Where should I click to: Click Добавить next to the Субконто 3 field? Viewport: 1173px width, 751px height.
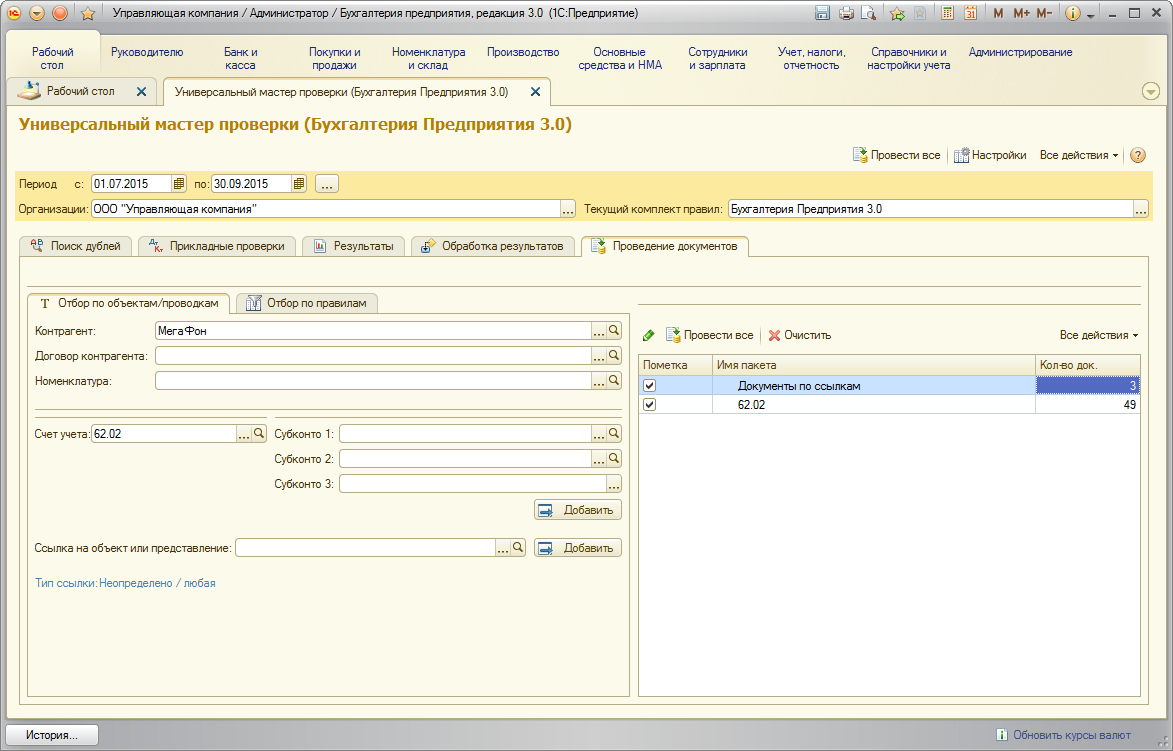[578, 510]
